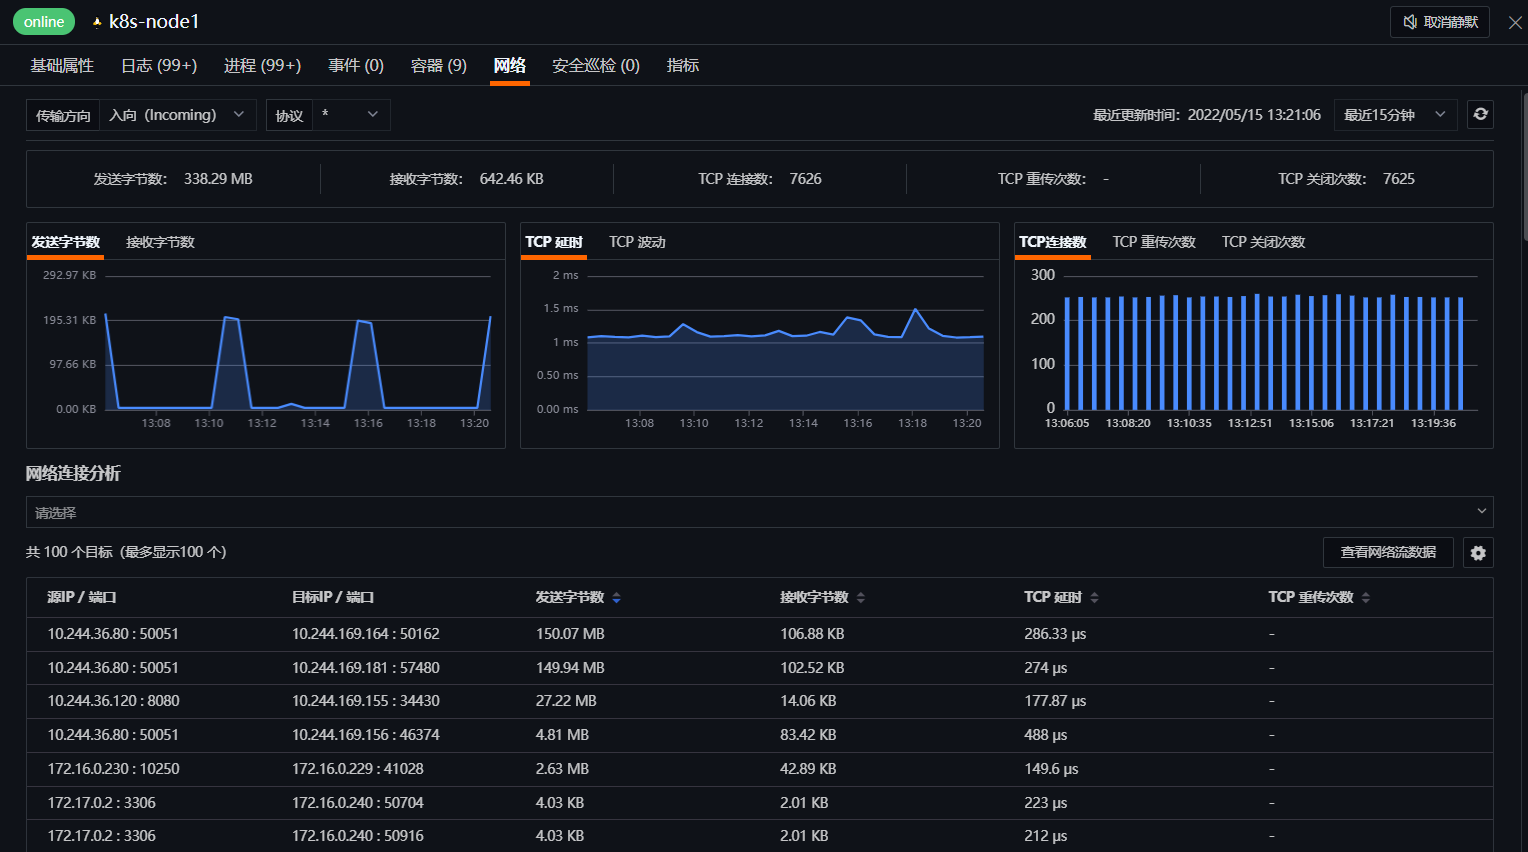
Task: Show the 接收字节数 chart tab
Action: pyautogui.click(x=160, y=242)
